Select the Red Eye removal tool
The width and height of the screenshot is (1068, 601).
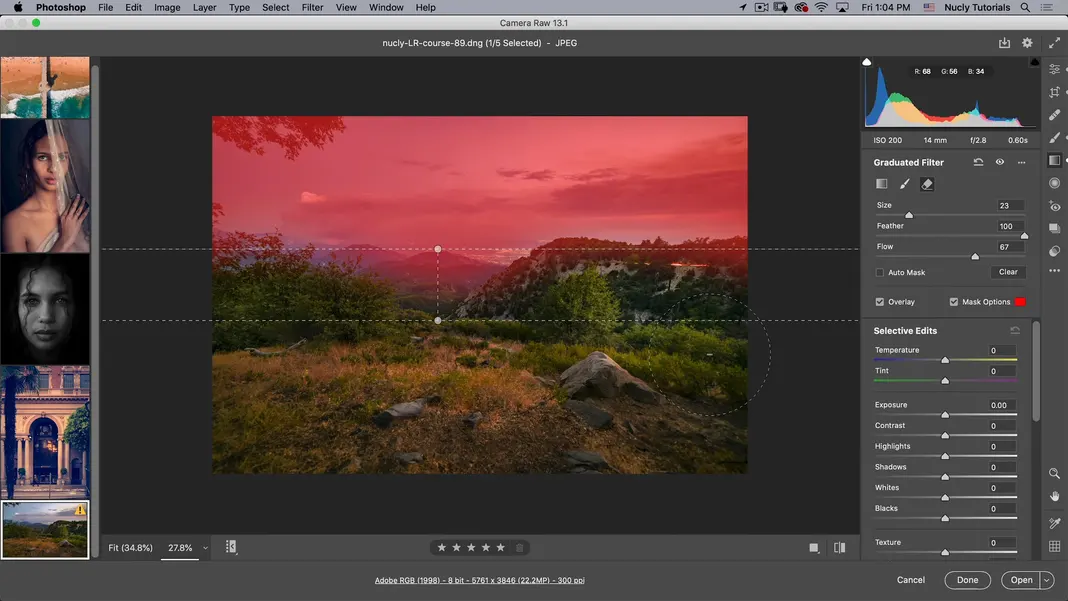pos(1054,206)
